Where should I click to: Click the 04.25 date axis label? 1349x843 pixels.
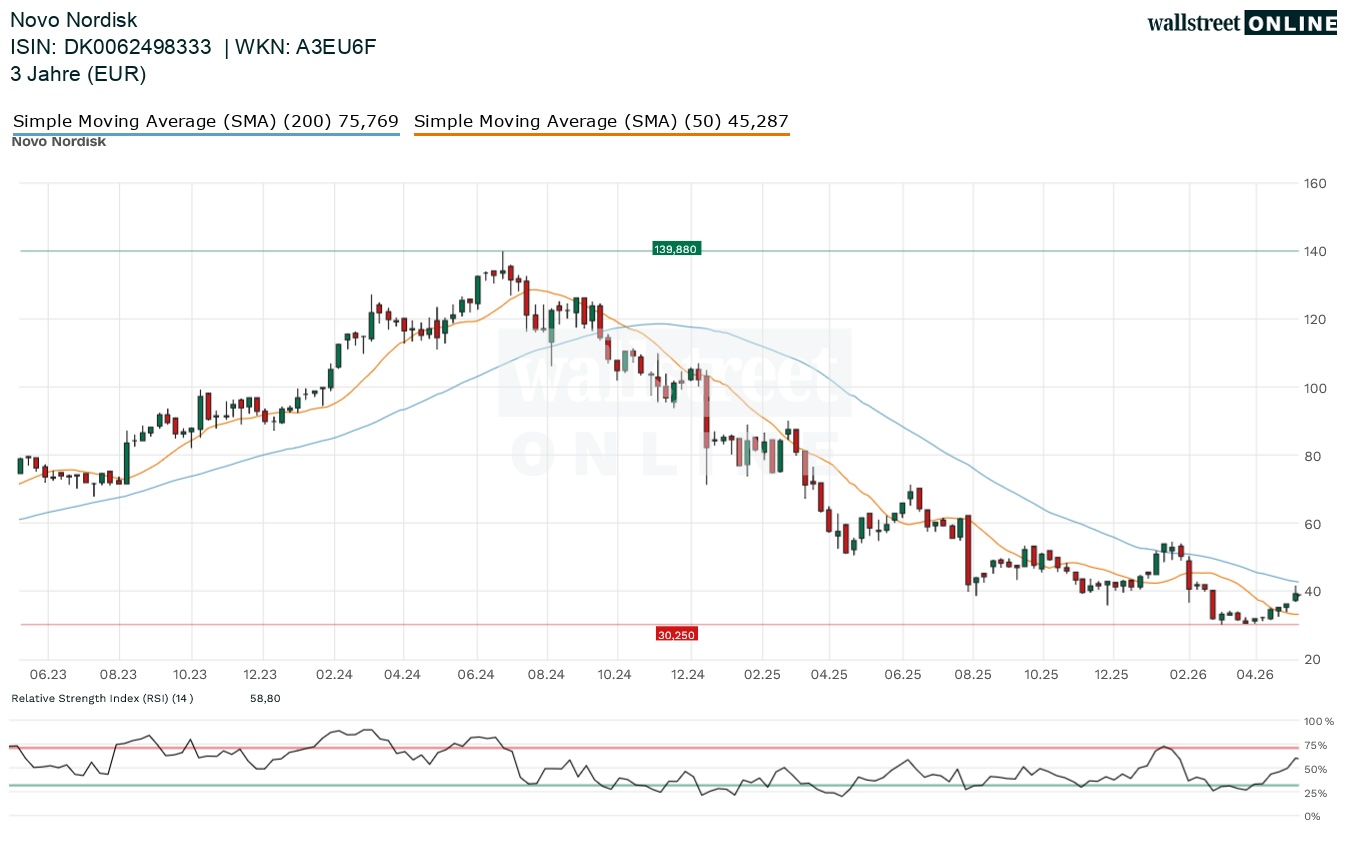(x=830, y=675)
